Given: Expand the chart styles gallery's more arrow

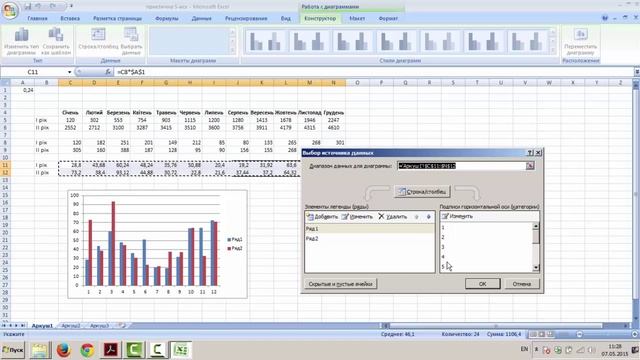Looking at the screenshot, I should tap(553, 50).
